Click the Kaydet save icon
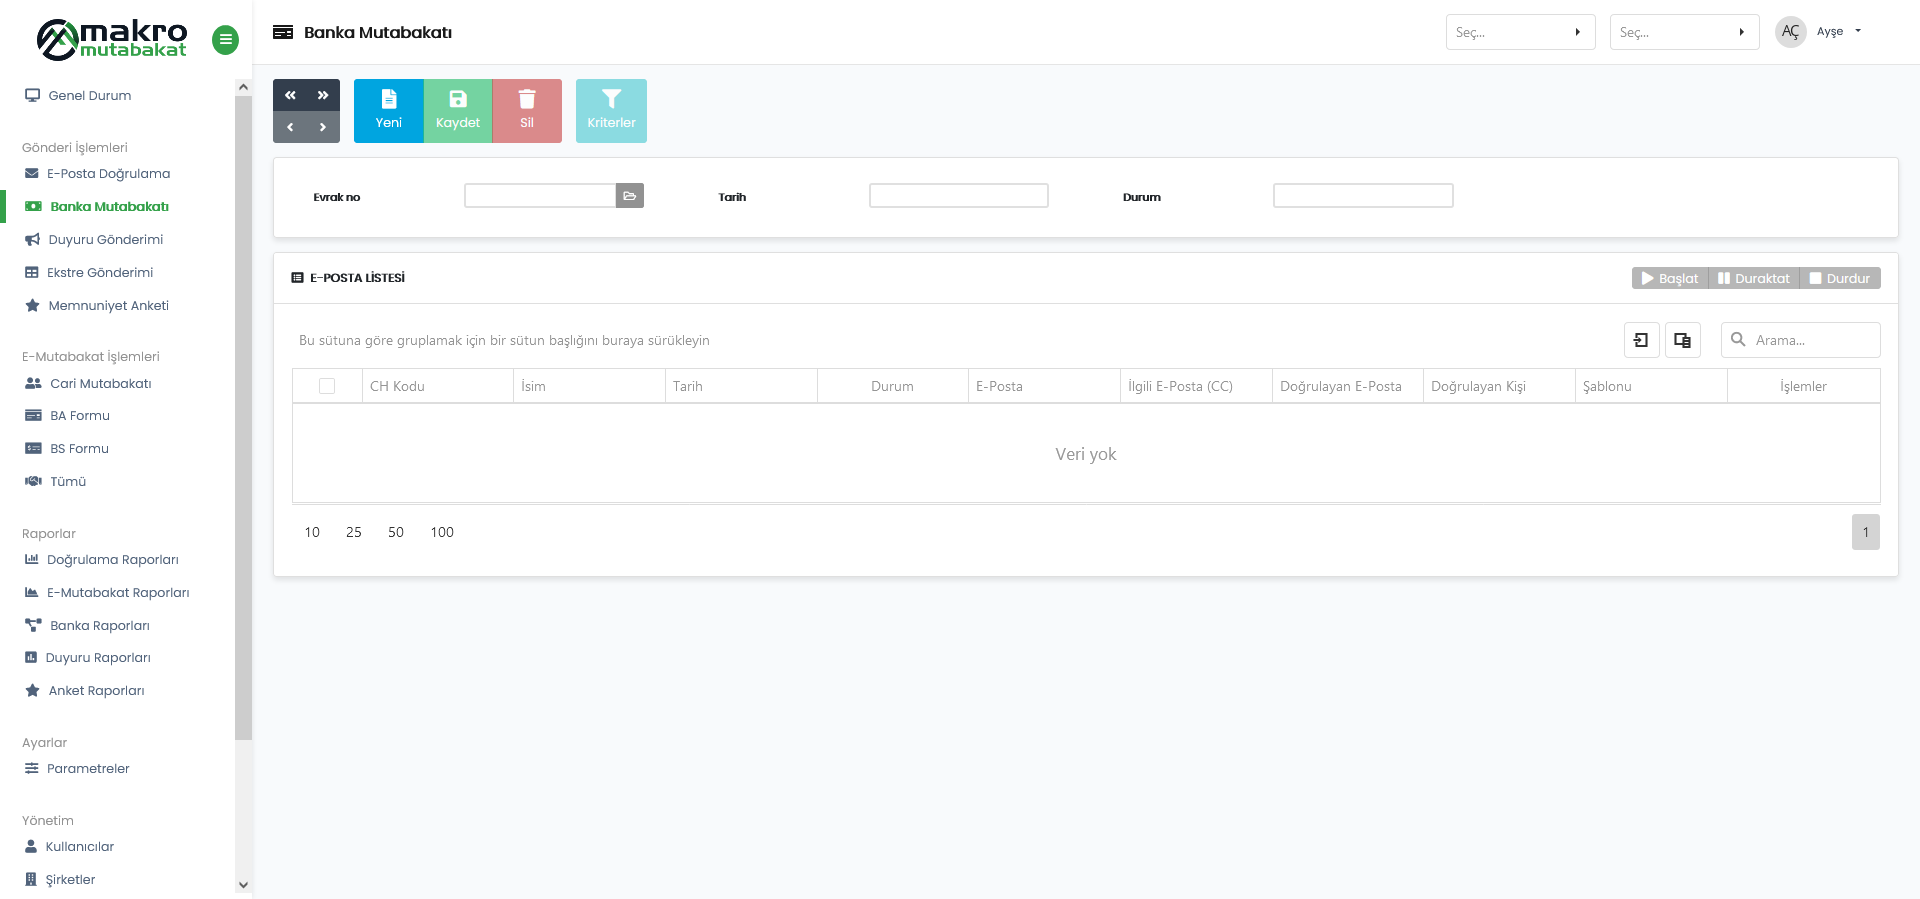 point(458,99)
